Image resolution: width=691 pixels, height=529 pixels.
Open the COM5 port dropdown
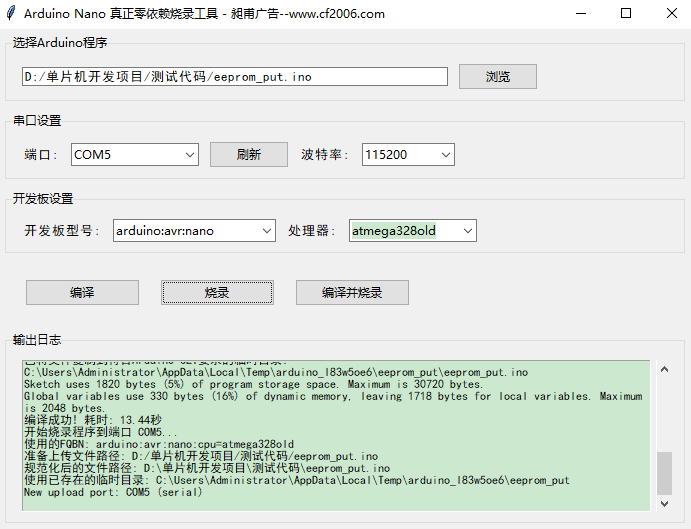[190, 155]
